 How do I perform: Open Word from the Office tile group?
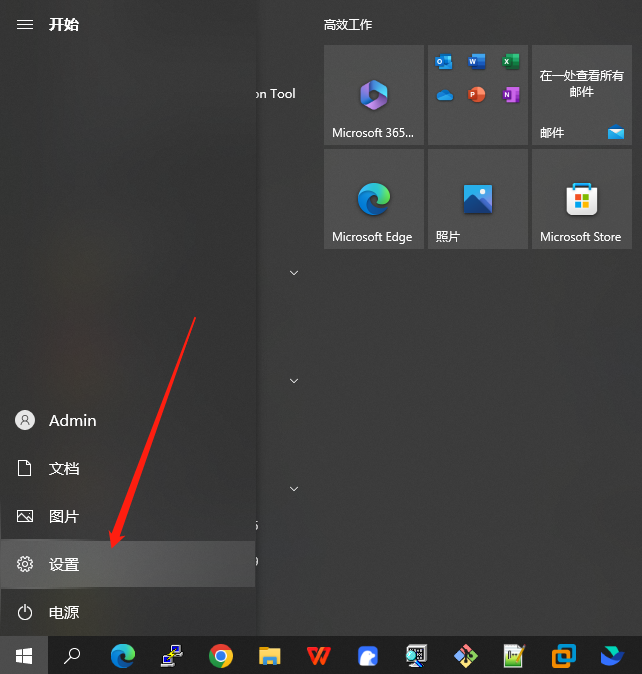pyautogui.click(x=477, y=62)
